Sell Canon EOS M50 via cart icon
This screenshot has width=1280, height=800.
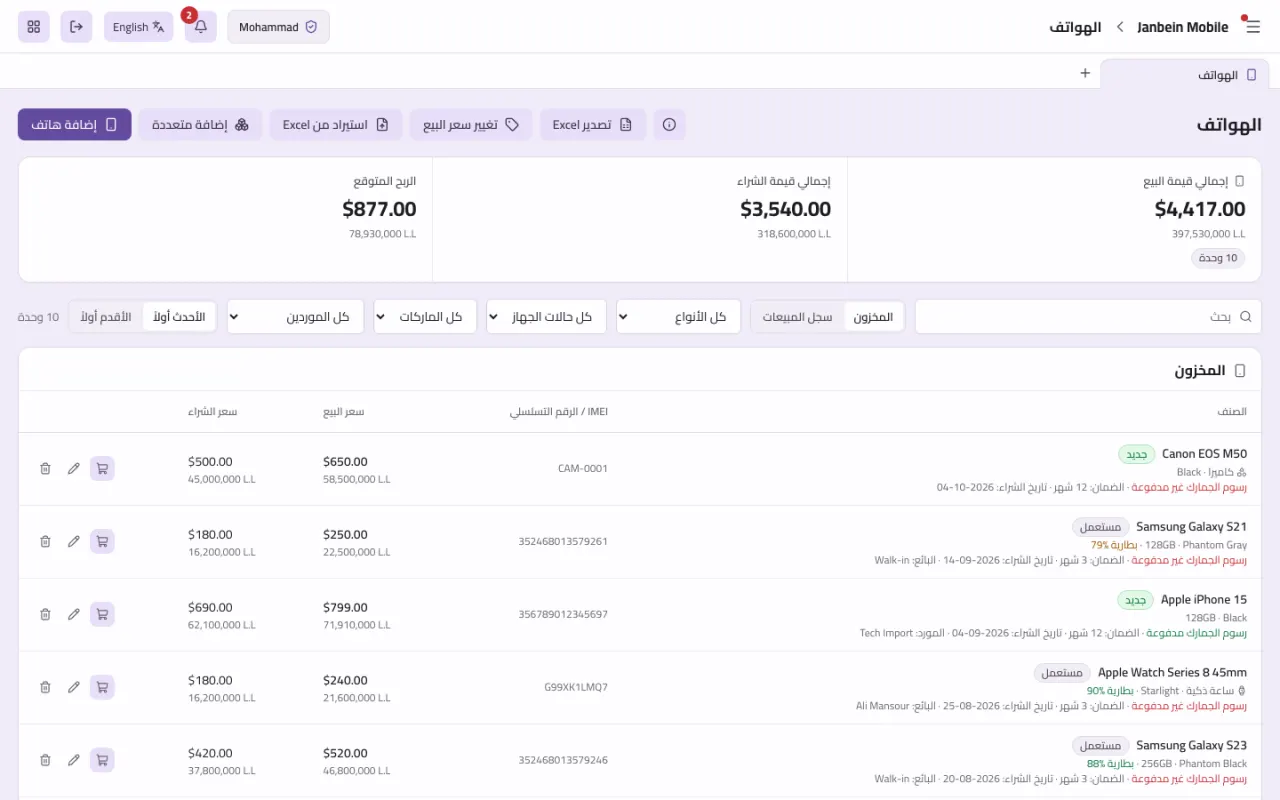[102, 468]
